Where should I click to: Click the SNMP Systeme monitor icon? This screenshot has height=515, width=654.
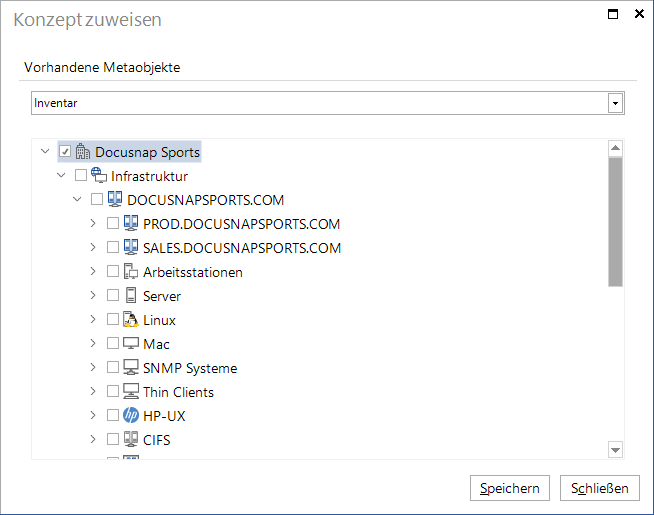click(x=131, y=367)
